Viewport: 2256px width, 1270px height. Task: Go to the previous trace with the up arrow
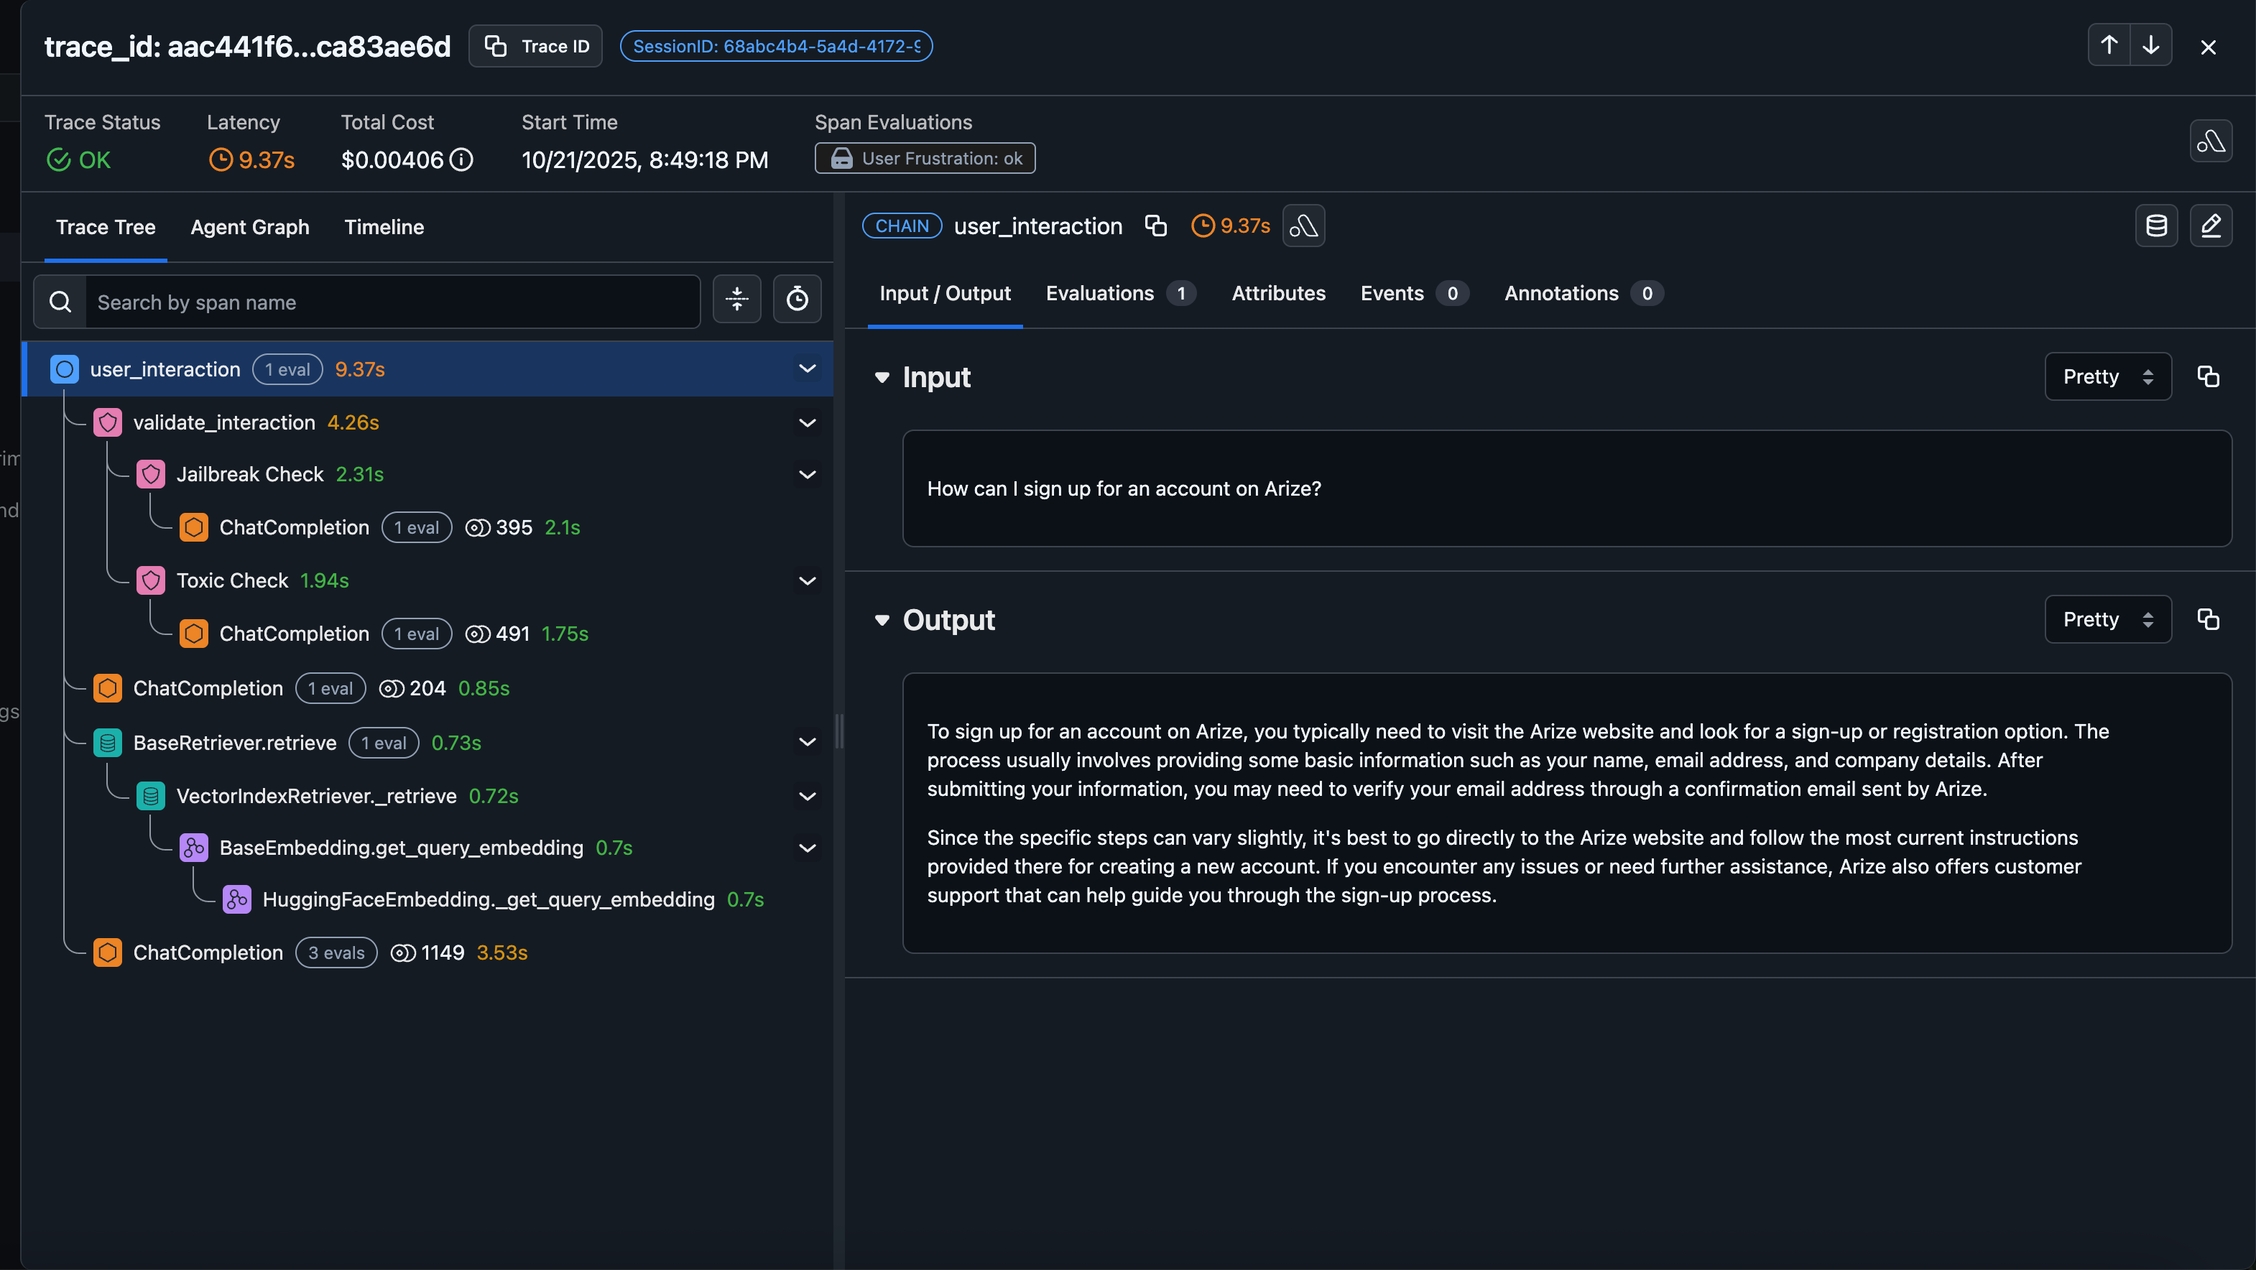[2109, 46]
